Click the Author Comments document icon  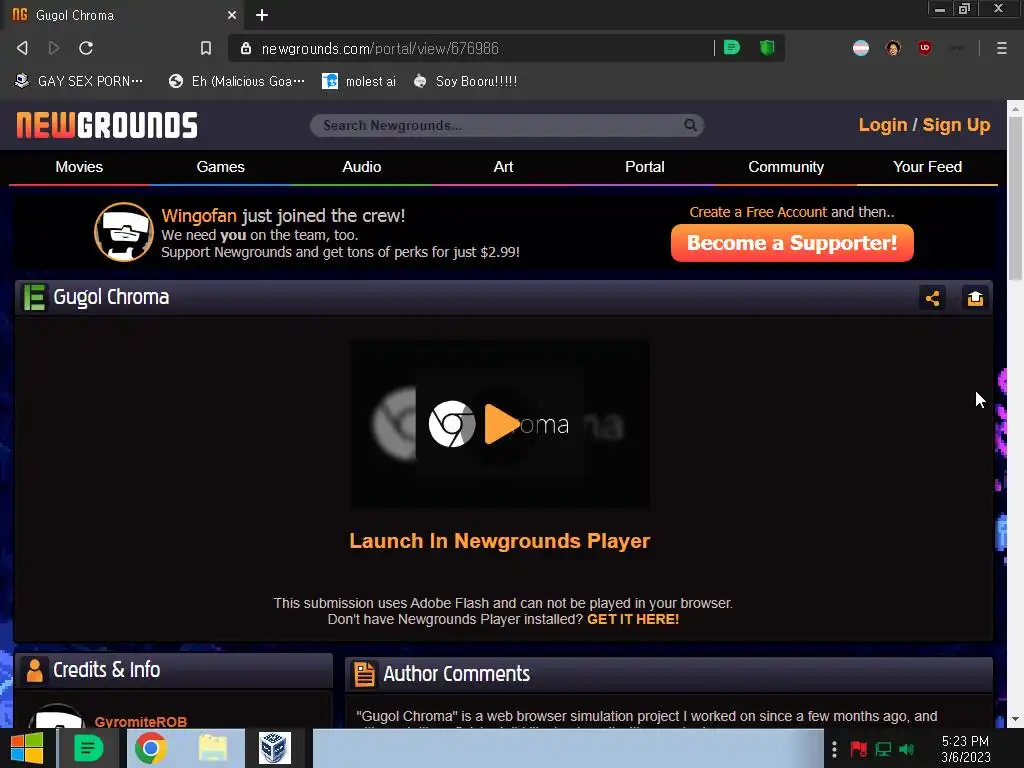pyautogui.click(x=364, y=674)
